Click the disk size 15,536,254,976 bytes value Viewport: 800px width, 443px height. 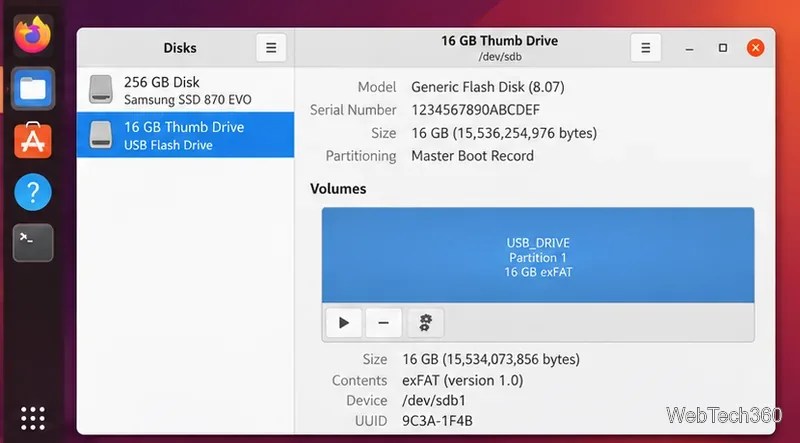point(504,134)
